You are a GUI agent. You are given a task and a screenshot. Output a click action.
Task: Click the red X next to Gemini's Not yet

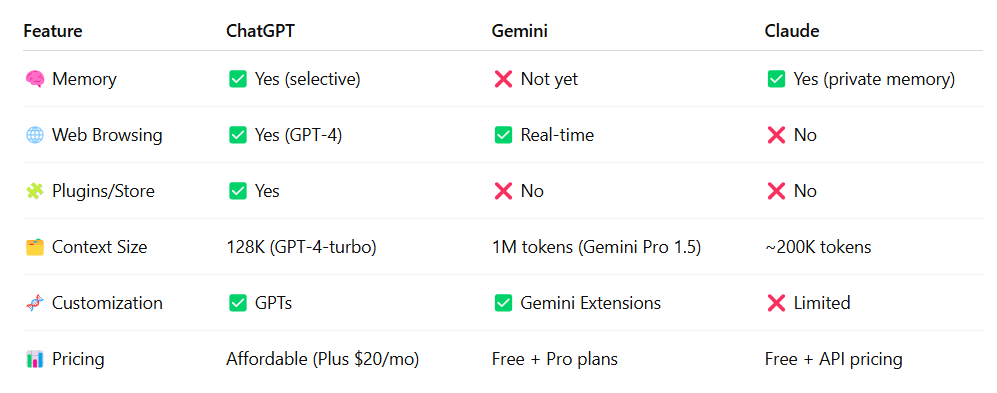click(503, 79)
